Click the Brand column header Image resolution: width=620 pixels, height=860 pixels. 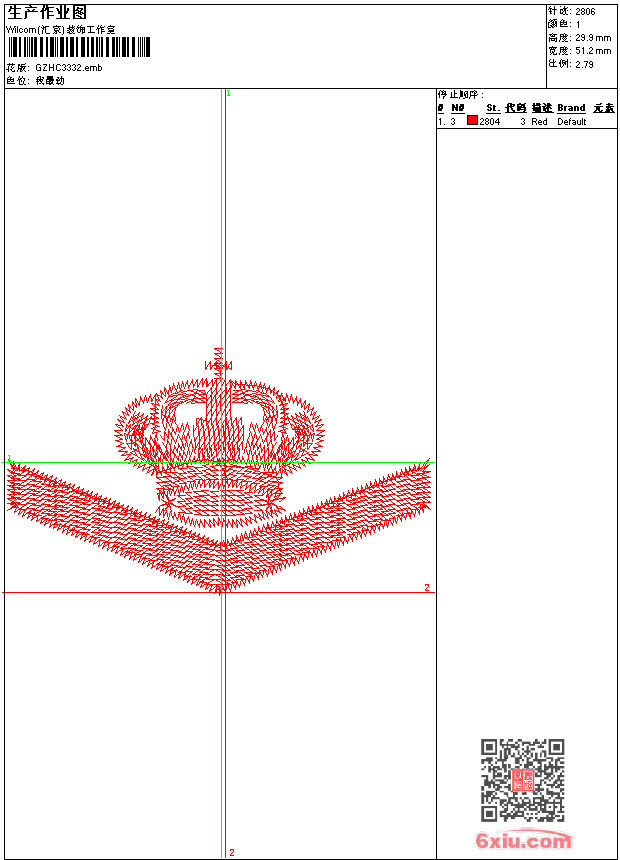point(571,108)
